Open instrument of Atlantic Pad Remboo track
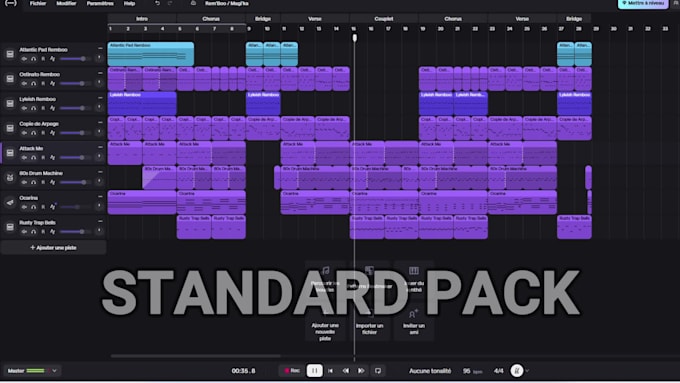 10,54
